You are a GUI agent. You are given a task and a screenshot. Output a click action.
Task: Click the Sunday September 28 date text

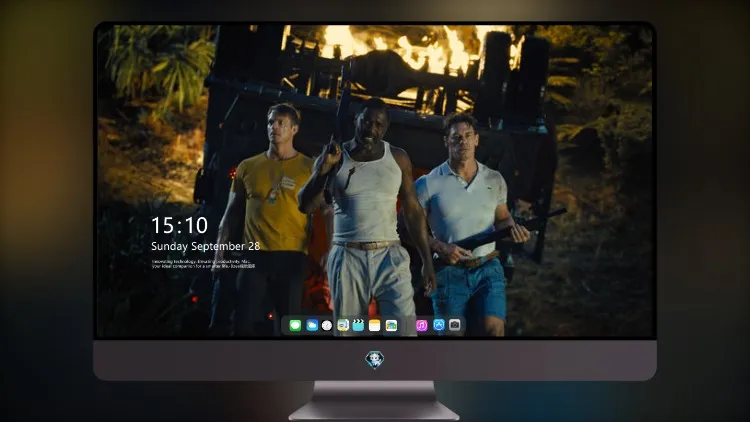pyautogui.click(x=206, y=246)
